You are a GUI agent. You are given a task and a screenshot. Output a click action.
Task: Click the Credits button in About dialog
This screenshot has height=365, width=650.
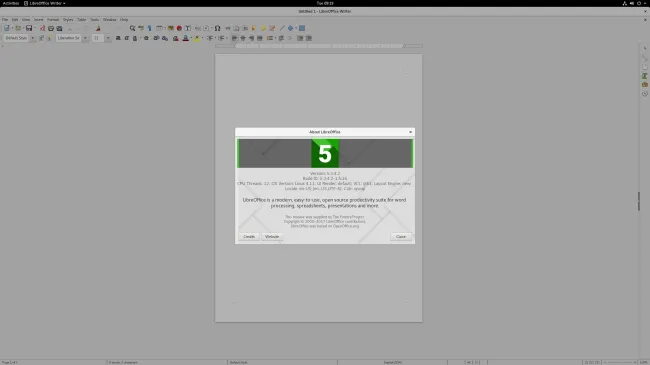point(249,236)
